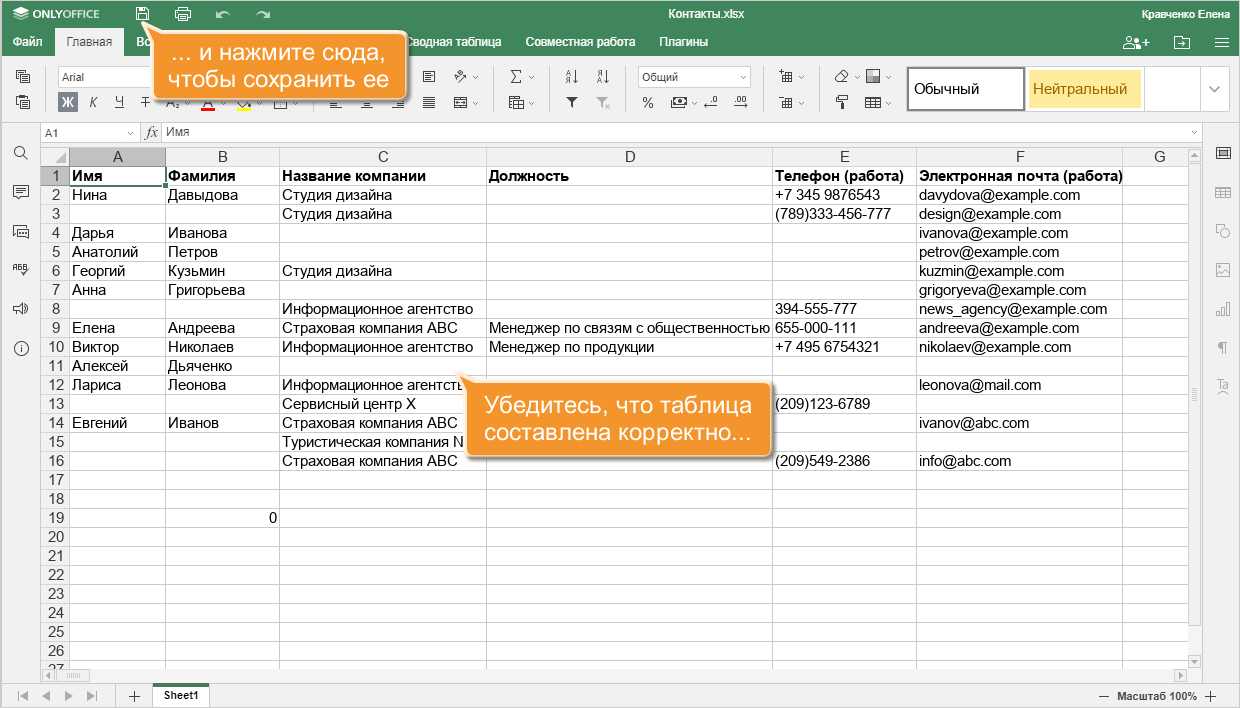Click the Copy style paintbrush icon

click(842, 102)
